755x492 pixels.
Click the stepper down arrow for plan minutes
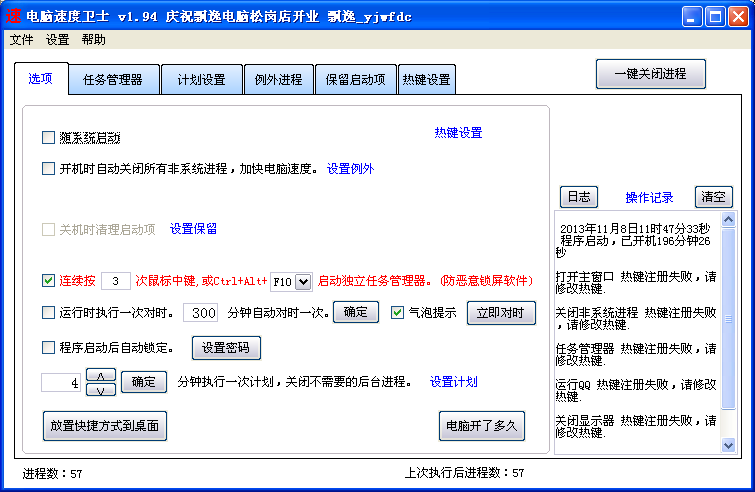click(101, 389)
